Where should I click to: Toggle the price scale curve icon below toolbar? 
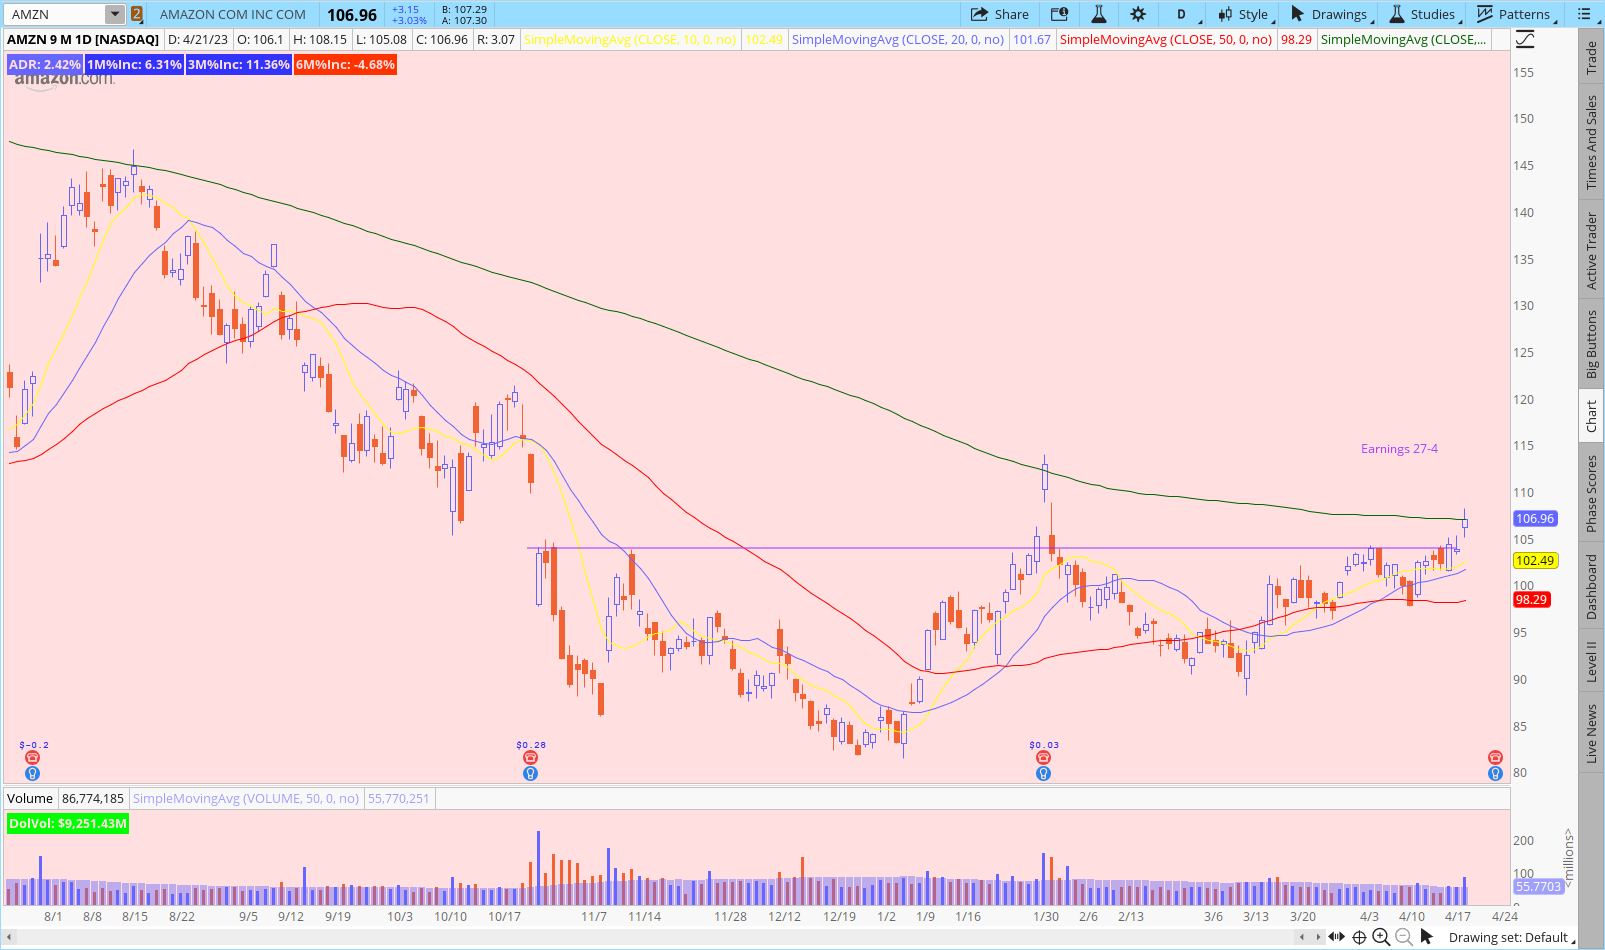coord(1524,40)
